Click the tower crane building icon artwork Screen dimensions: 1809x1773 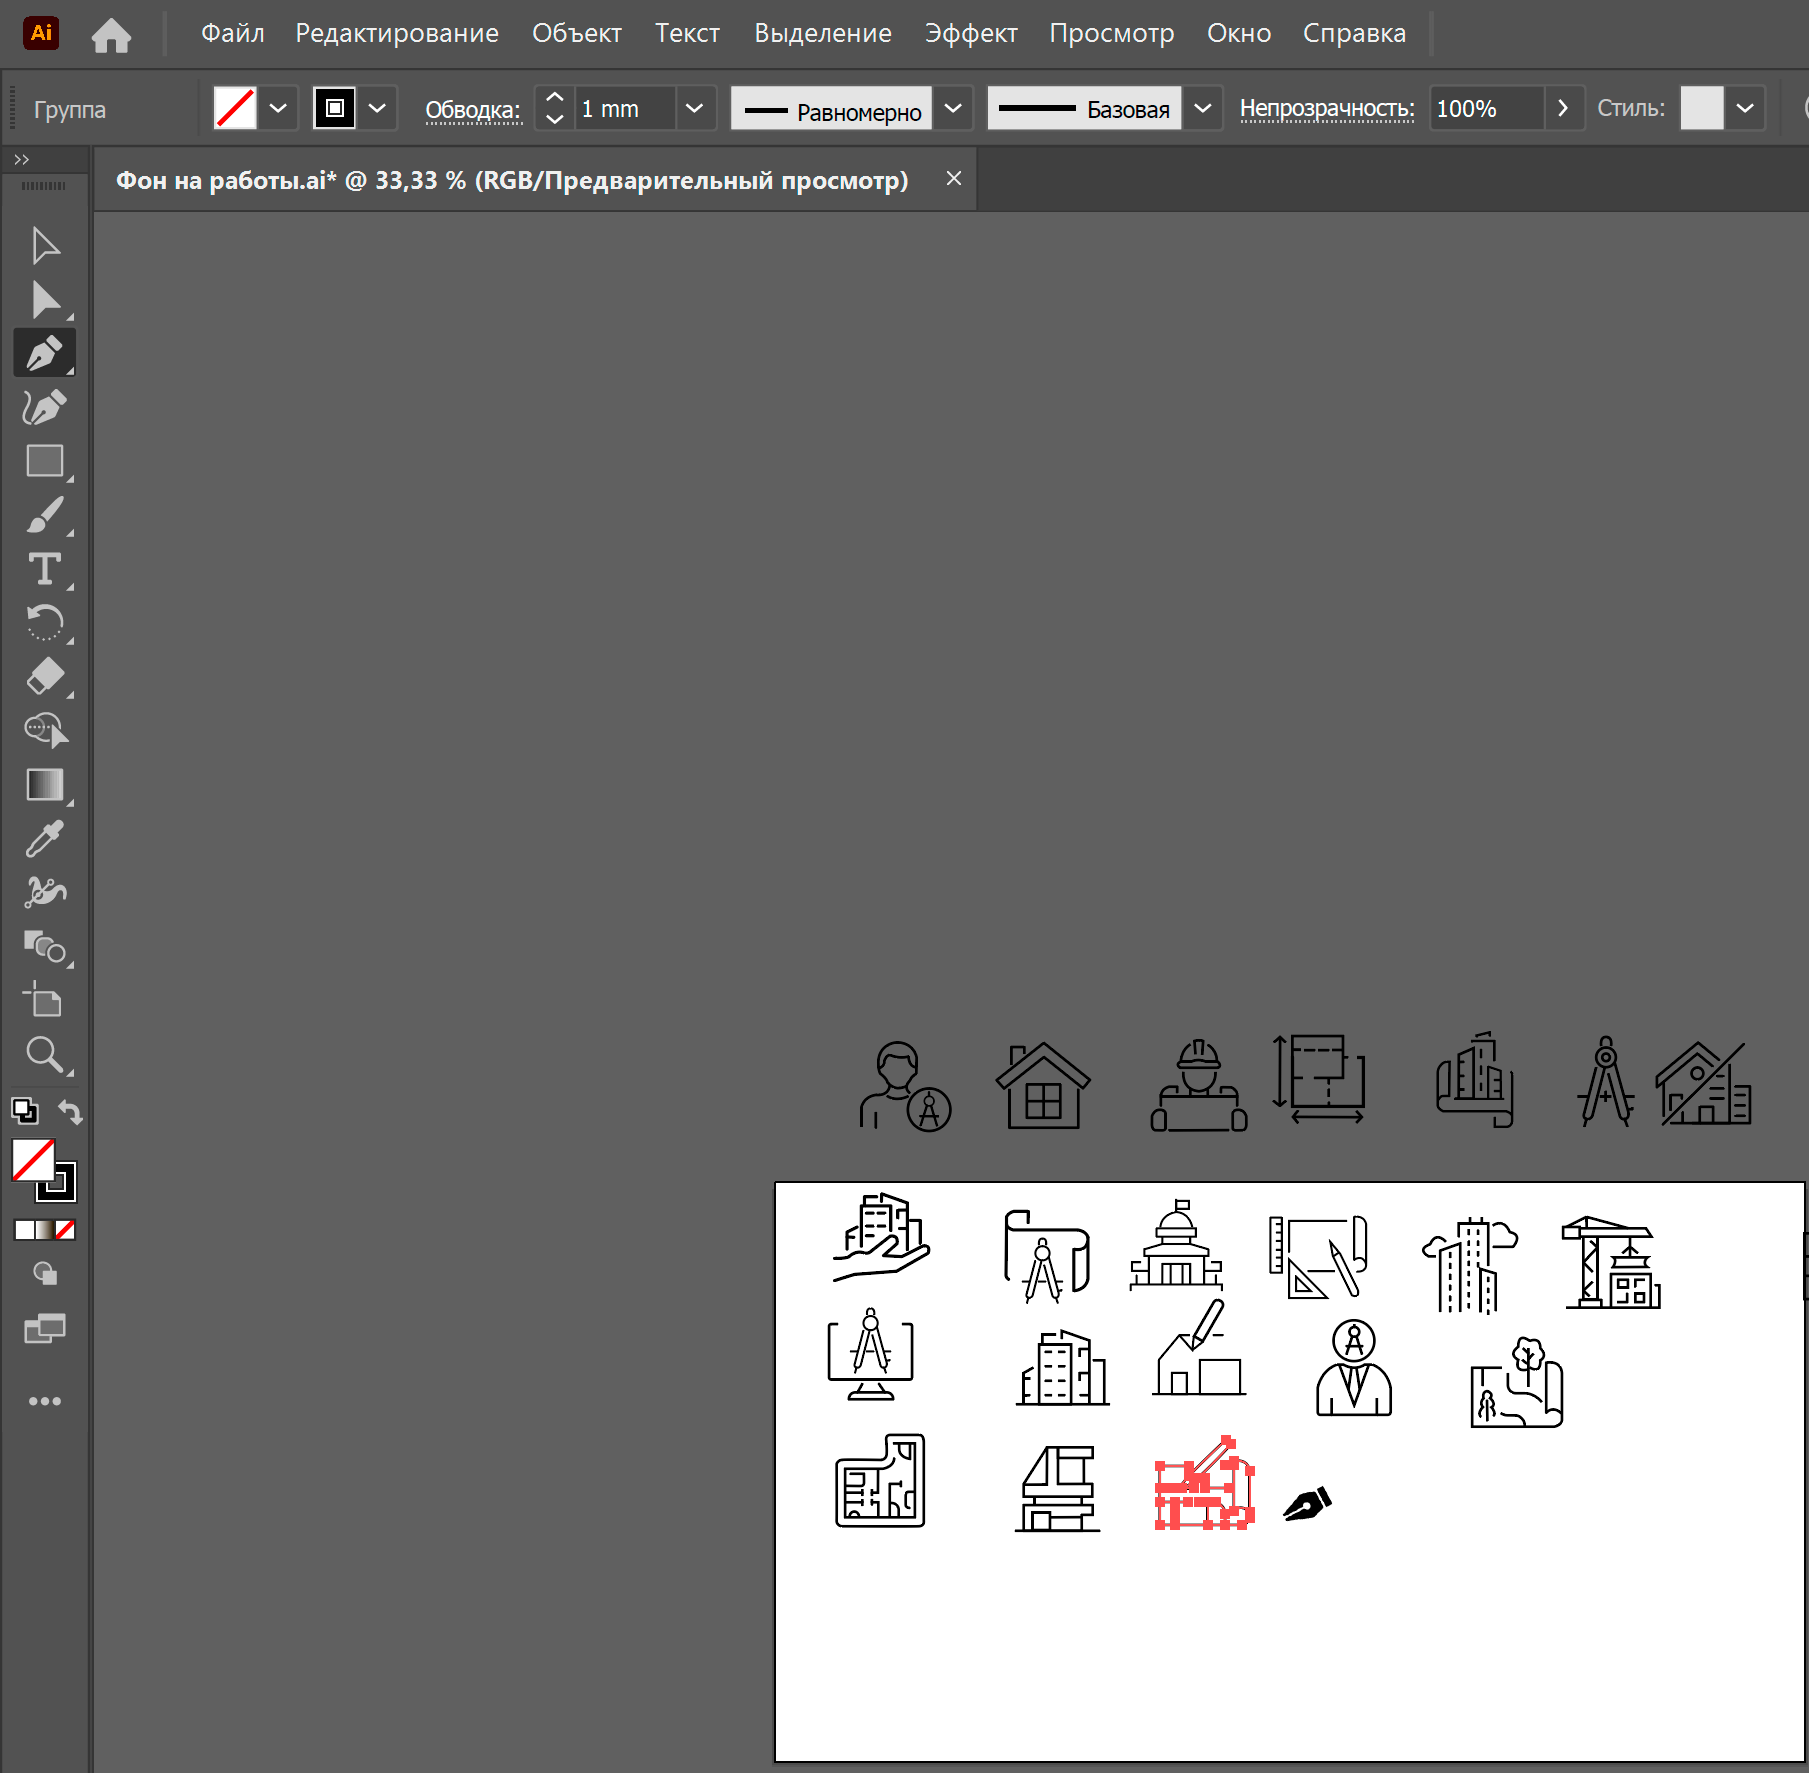[1612, 1262]
